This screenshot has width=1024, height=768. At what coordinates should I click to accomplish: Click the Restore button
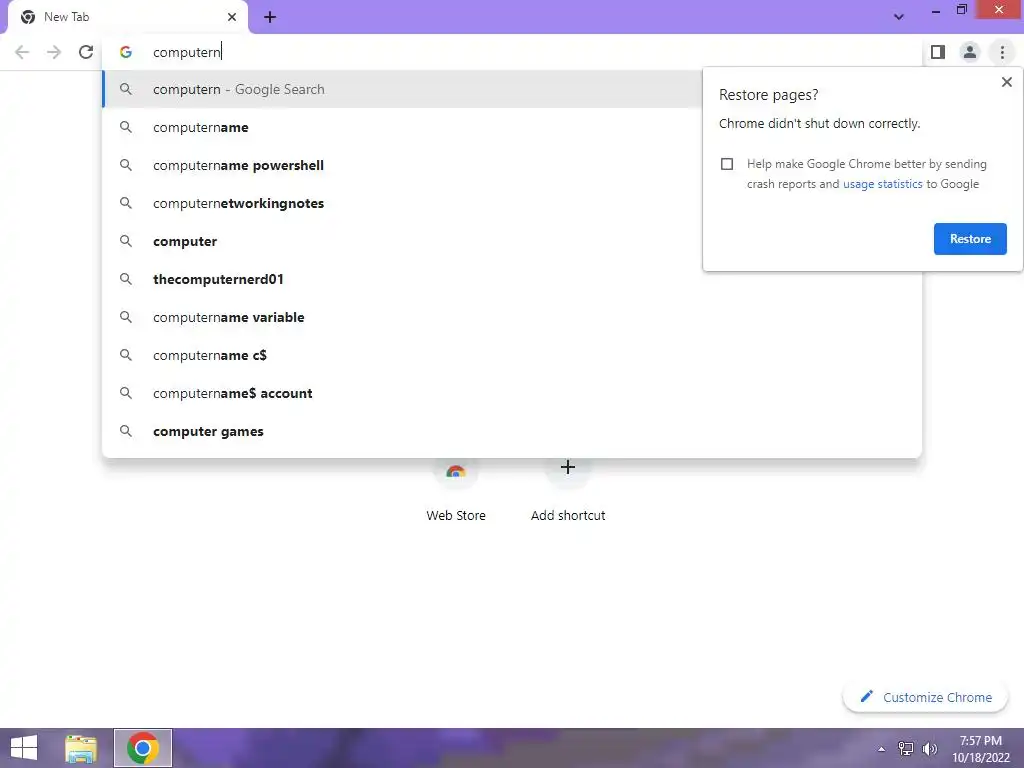pyautogui.click(x=970, y=239)
